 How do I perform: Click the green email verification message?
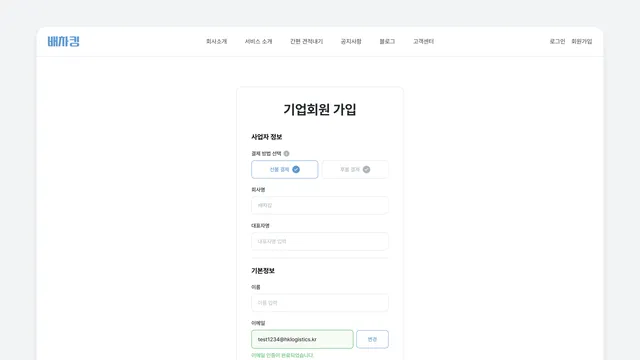coord(282,356)
